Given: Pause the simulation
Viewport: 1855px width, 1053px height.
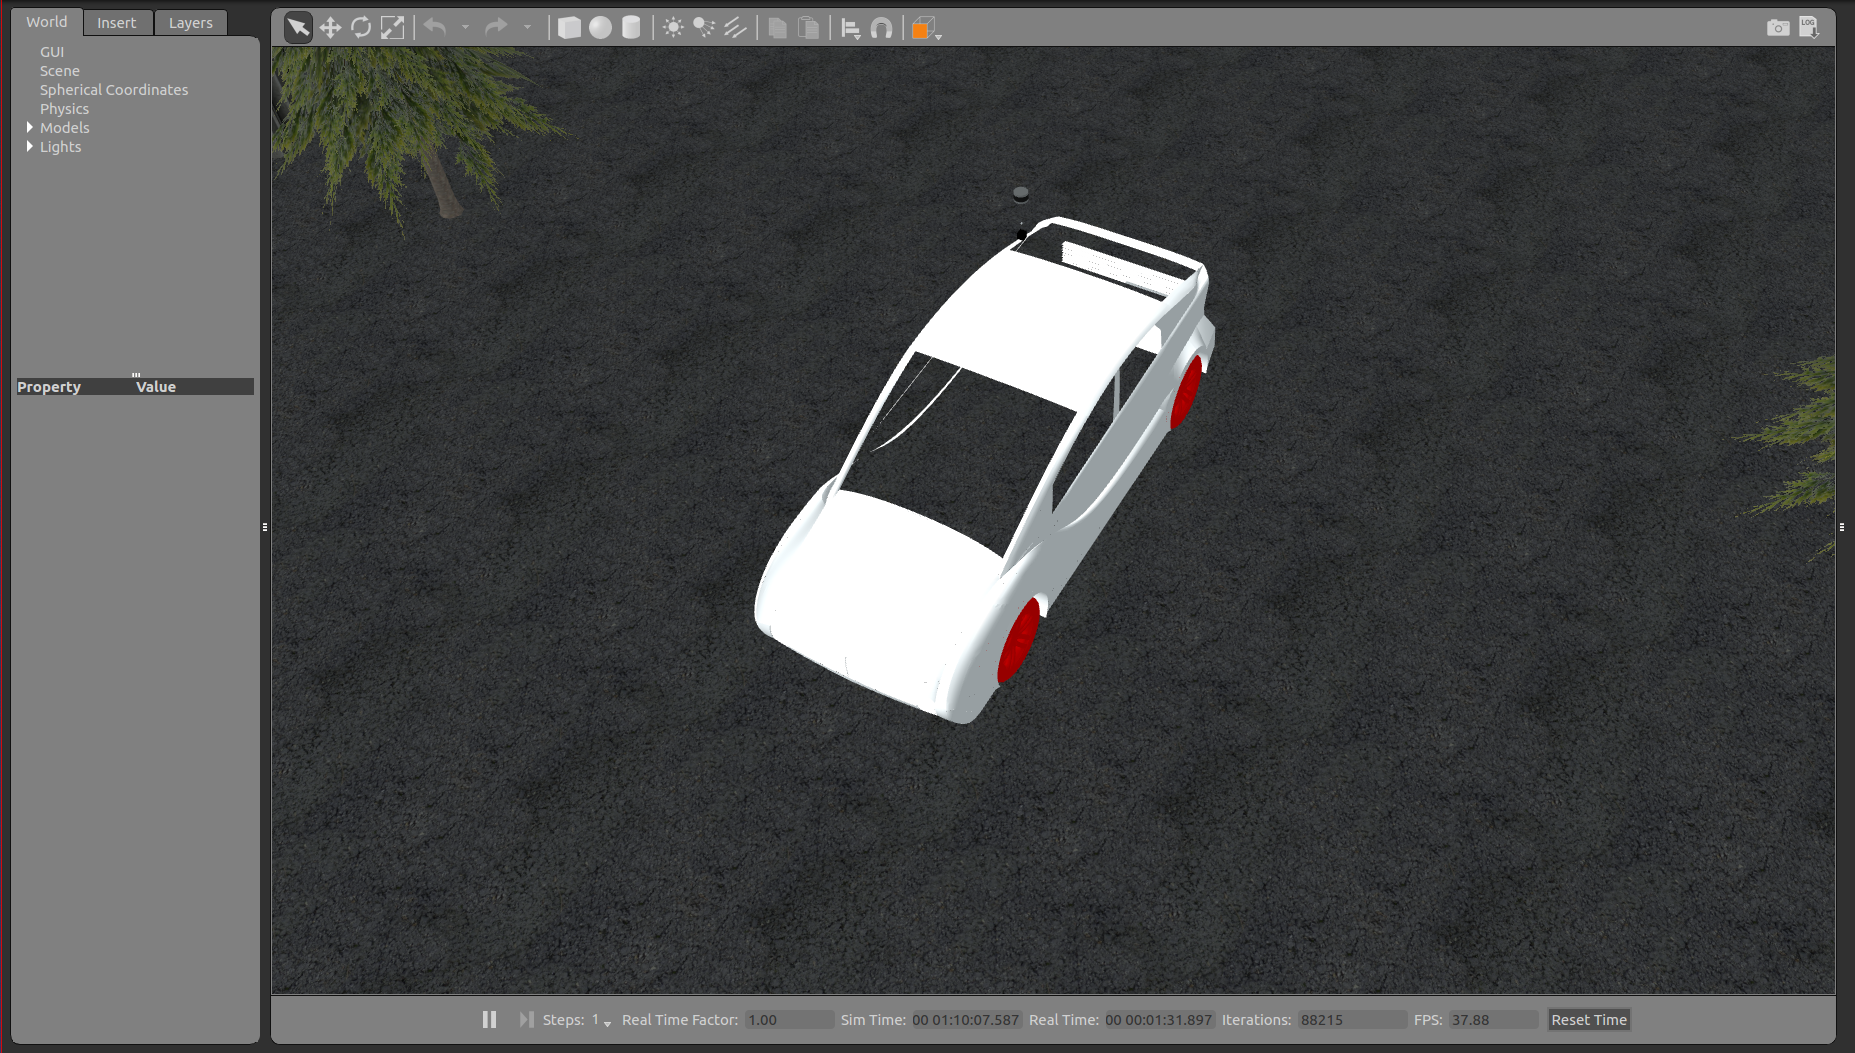Looking at the screenshot, I should click(x=489, y=1019).
